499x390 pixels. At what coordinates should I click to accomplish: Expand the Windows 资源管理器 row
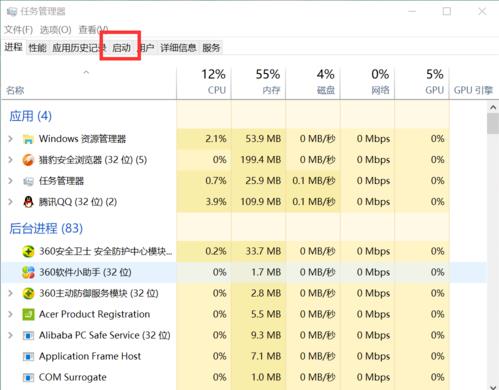(11, 139)
